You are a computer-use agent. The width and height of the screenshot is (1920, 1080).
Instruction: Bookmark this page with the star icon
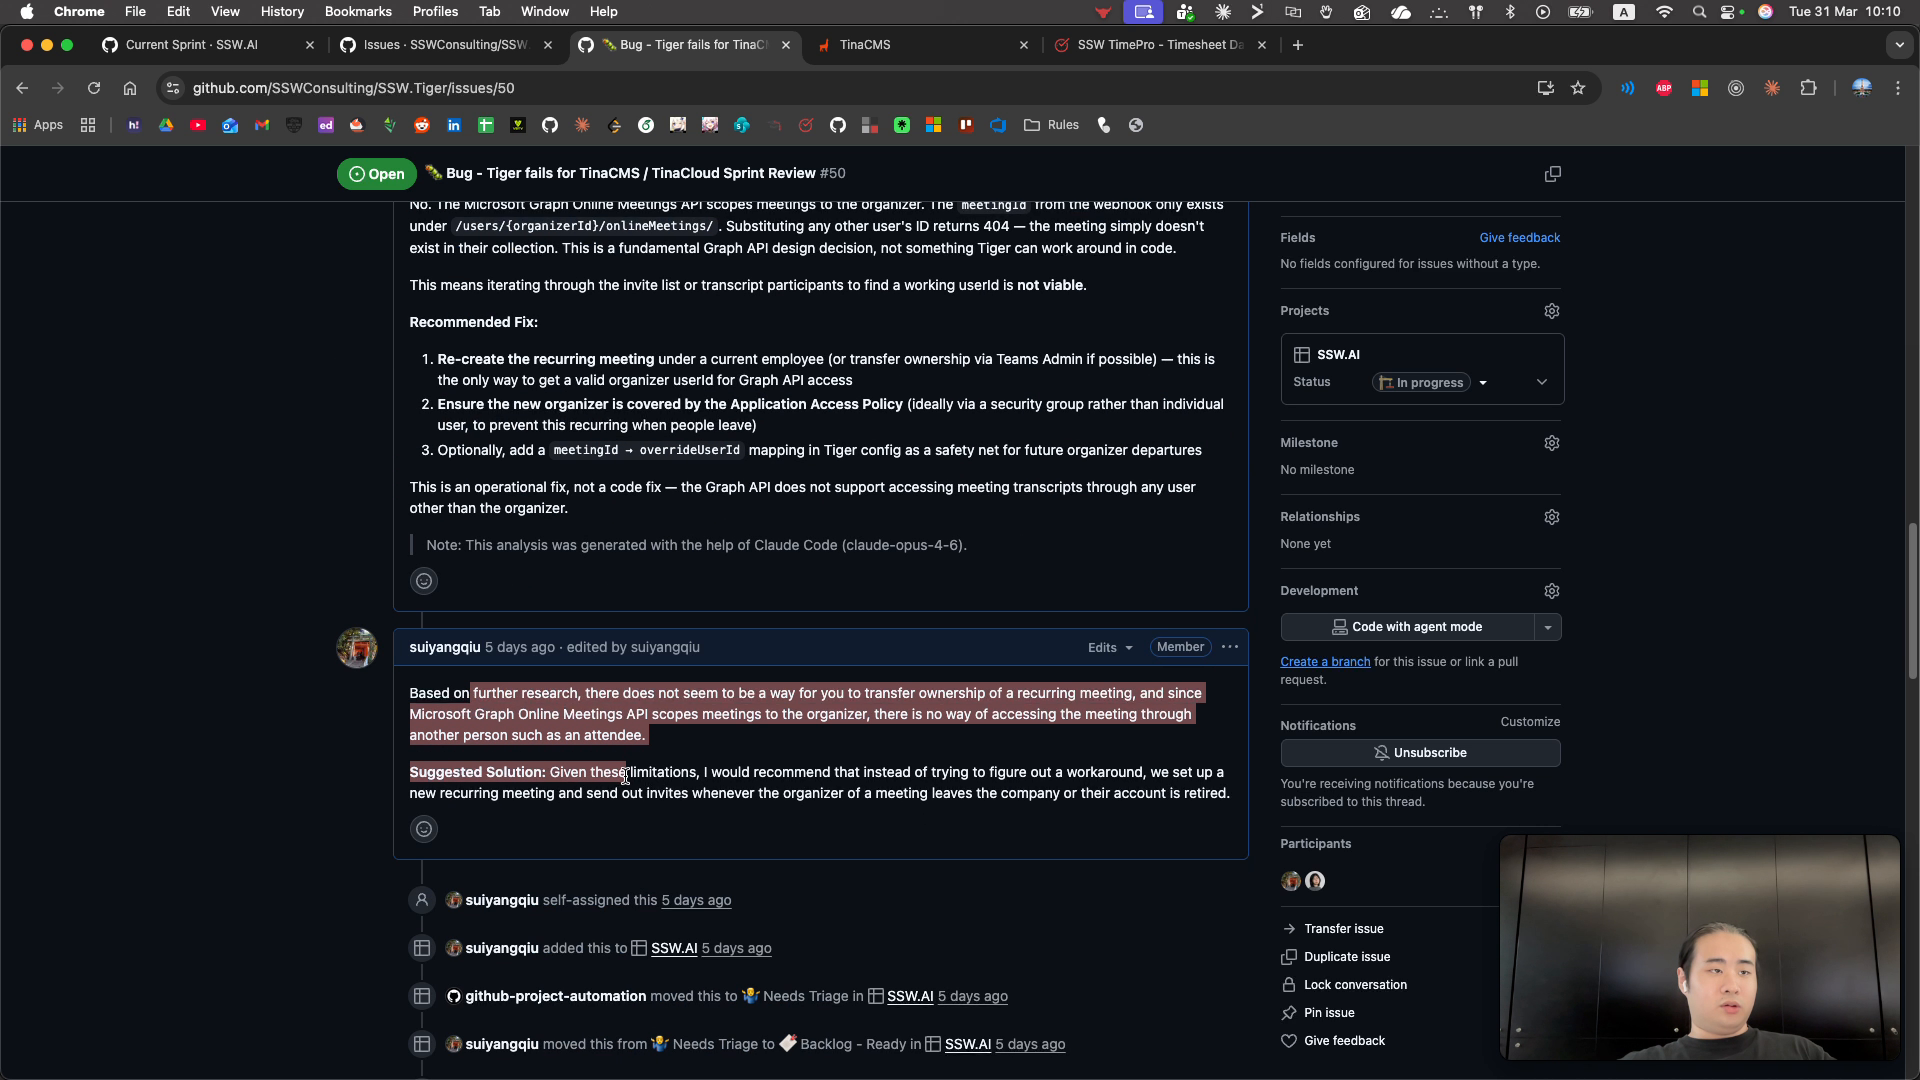(x=1578, y=88)
